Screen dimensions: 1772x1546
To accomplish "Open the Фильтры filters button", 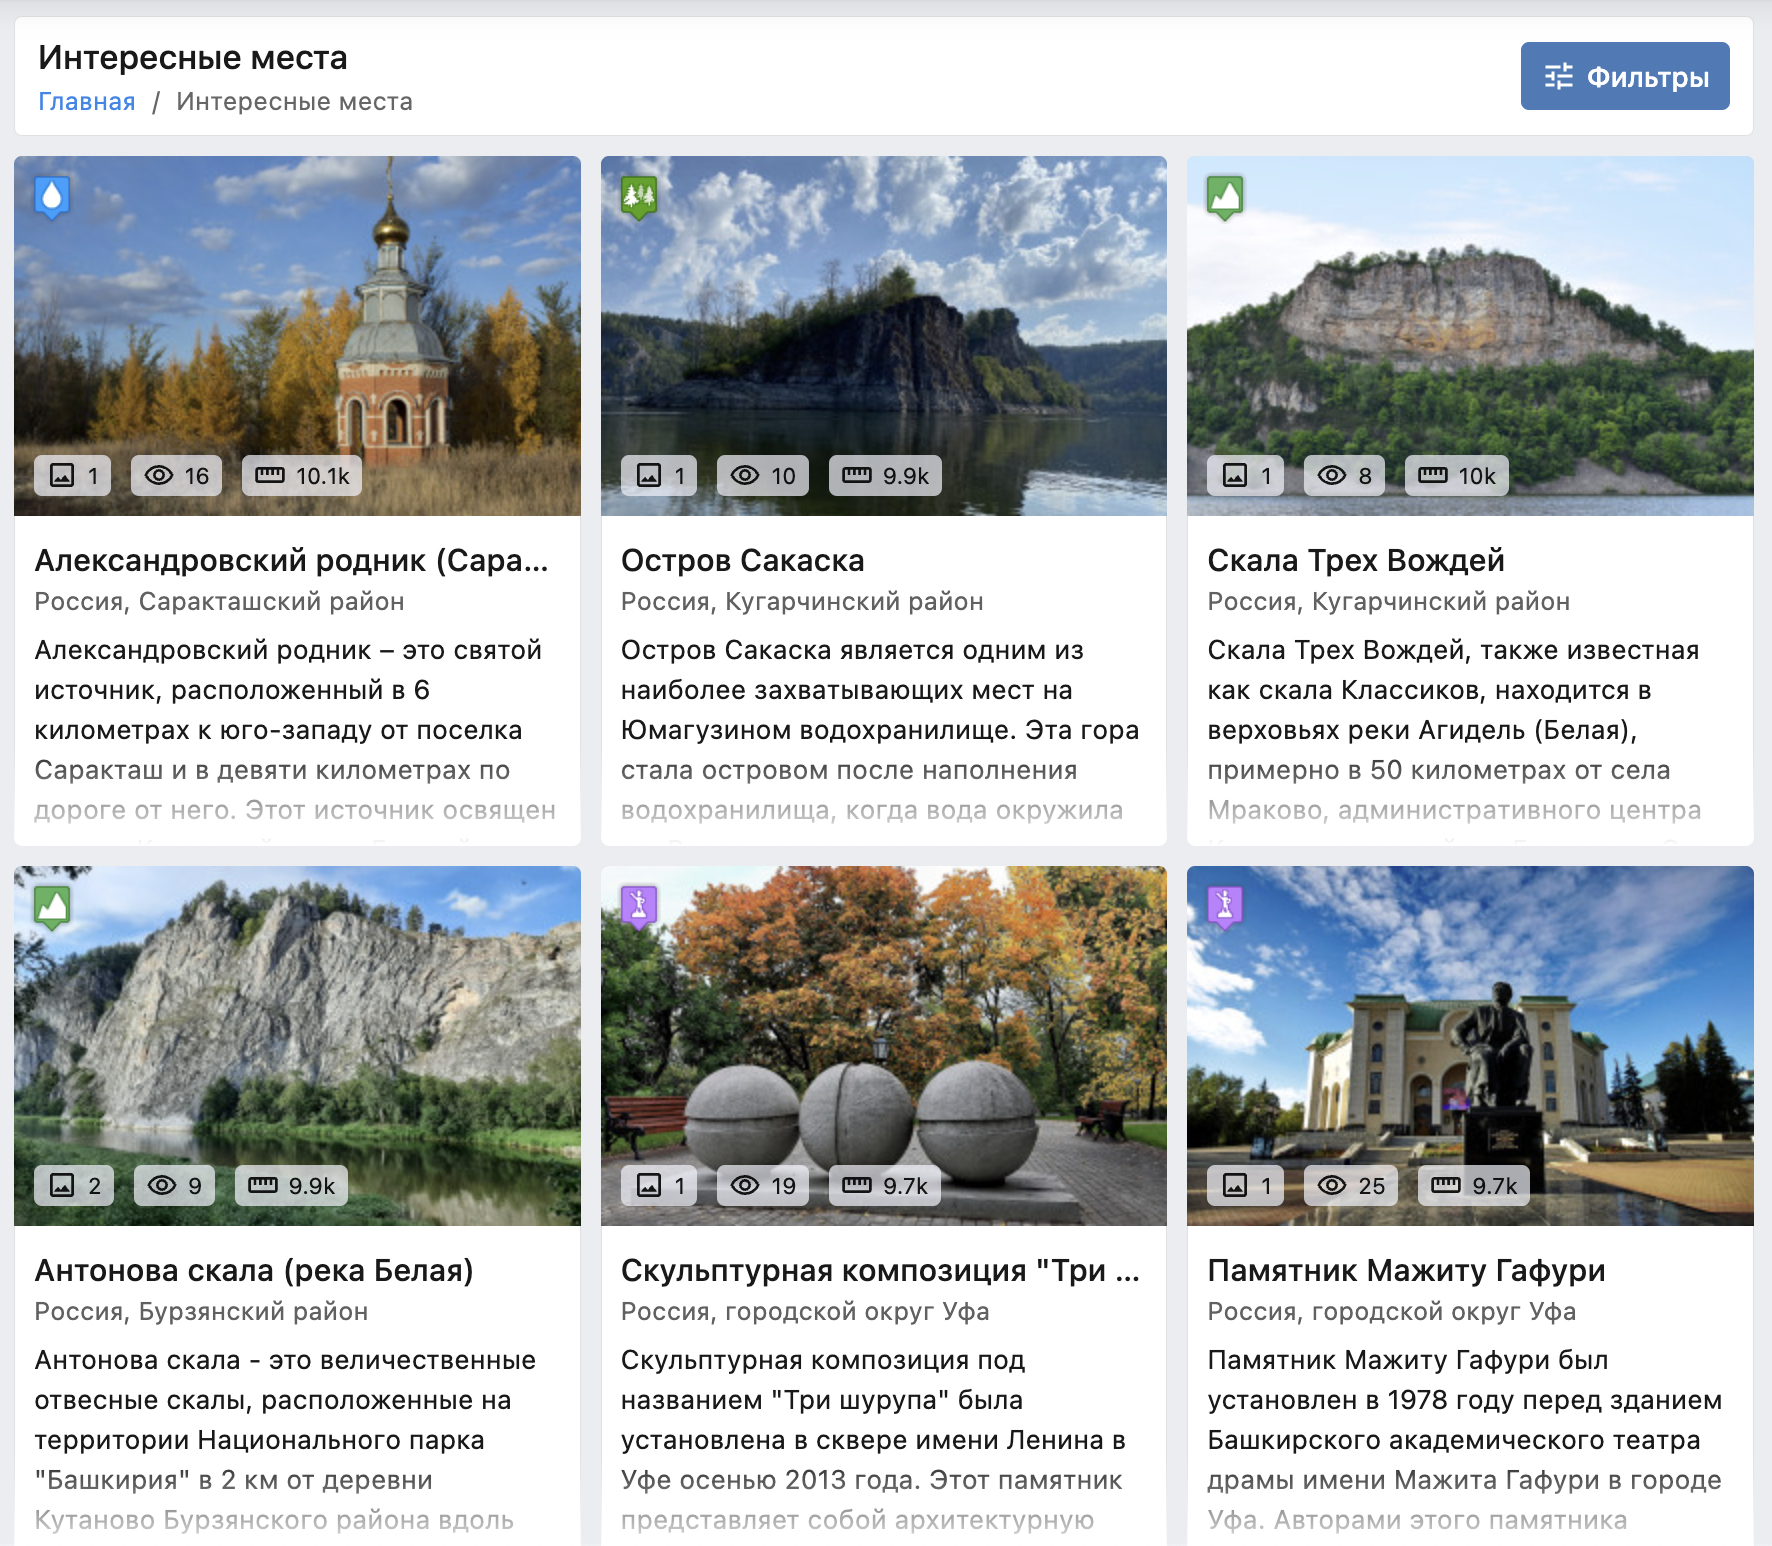I will pyautogui.click(x=1624, y=76).
